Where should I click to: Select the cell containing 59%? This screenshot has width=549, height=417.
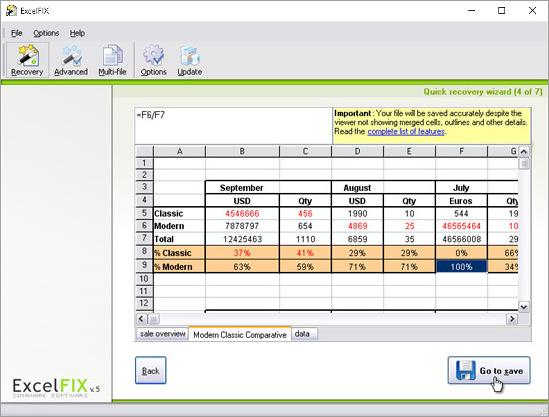pyautogui.click(x=305, y=266)
